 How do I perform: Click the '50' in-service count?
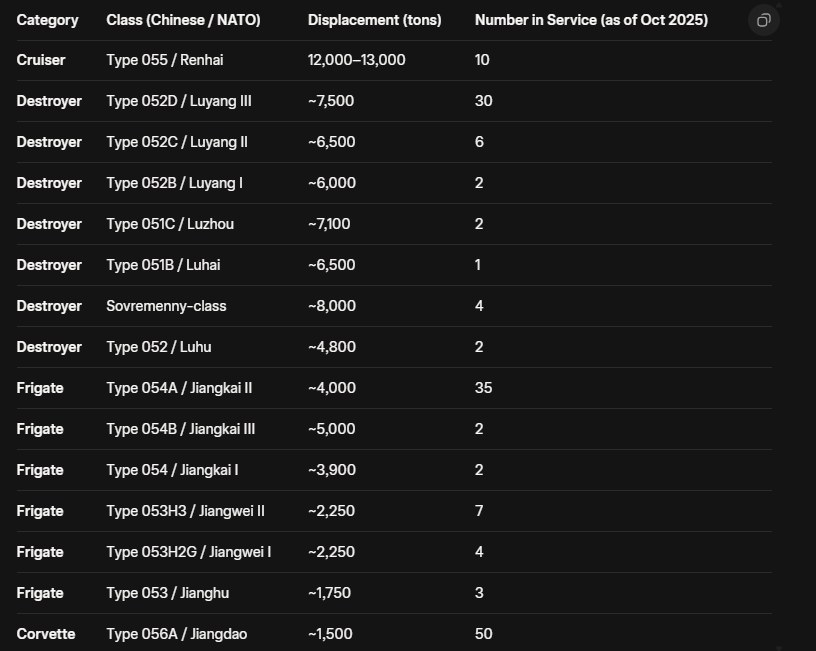pyautogui.click(x=483, y=634)
